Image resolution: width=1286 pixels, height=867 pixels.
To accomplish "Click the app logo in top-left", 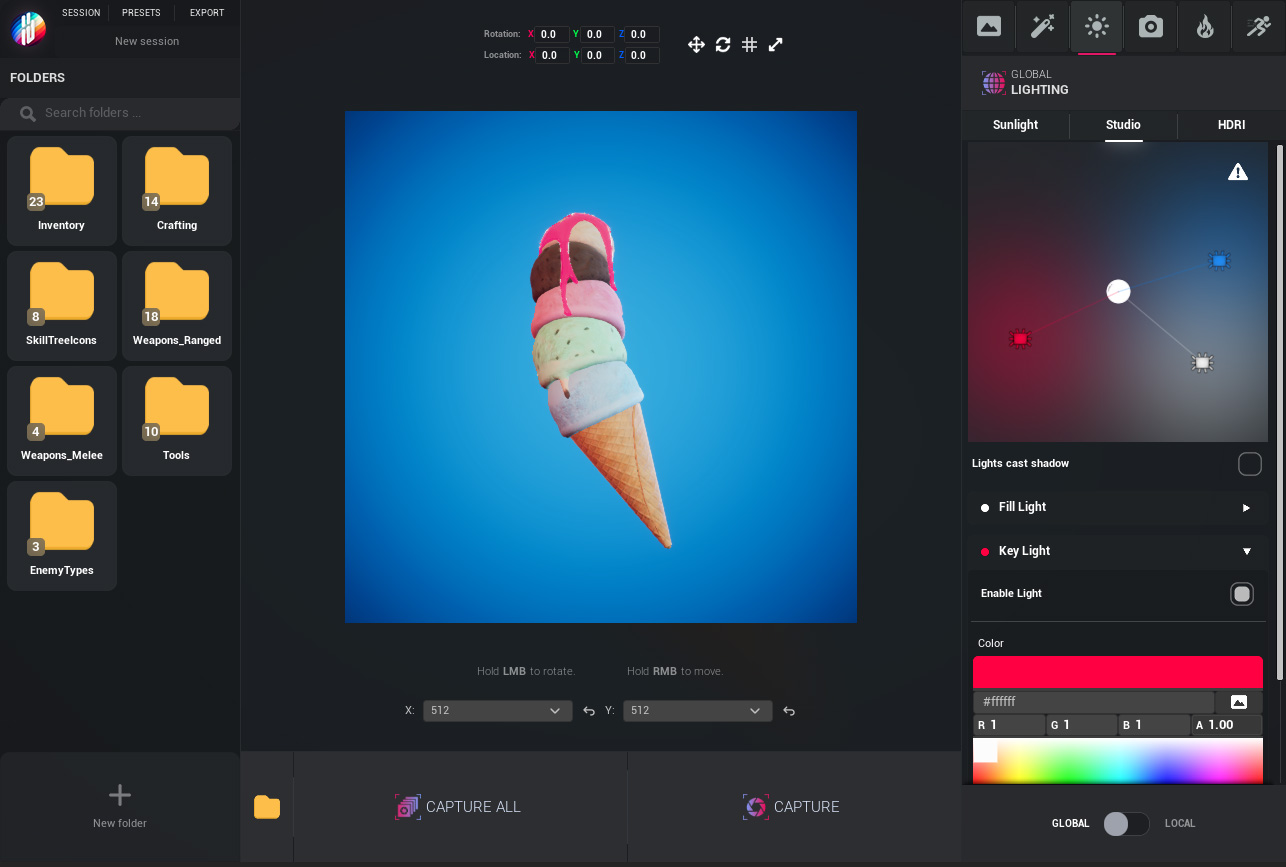I will [x=28, y=28].
